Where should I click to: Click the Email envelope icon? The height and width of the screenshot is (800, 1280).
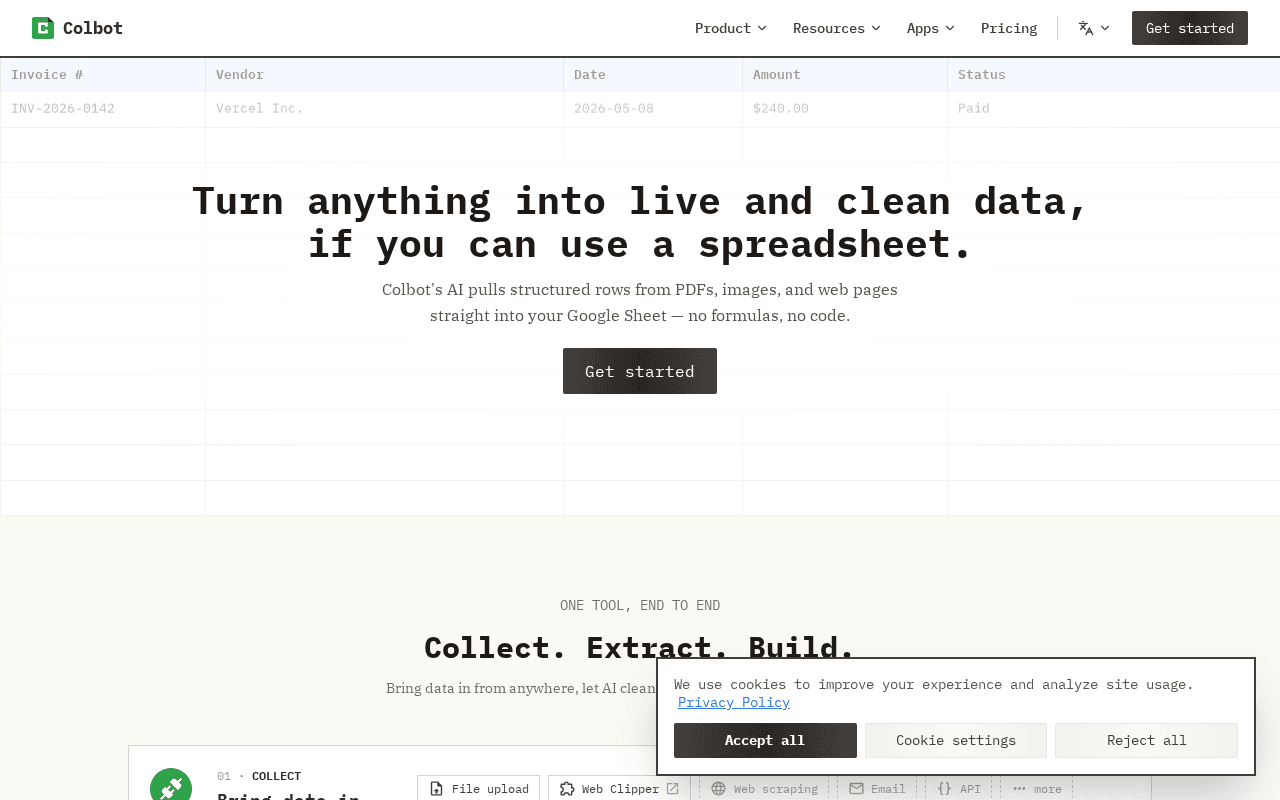pyautogui.click(x=856, y=789)
